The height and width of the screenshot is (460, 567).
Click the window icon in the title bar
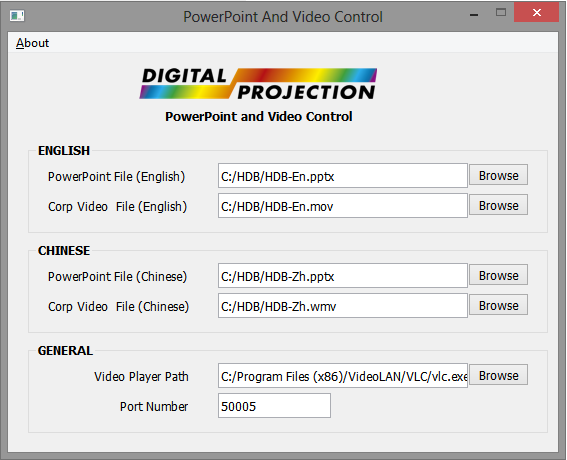click(17, 16)
